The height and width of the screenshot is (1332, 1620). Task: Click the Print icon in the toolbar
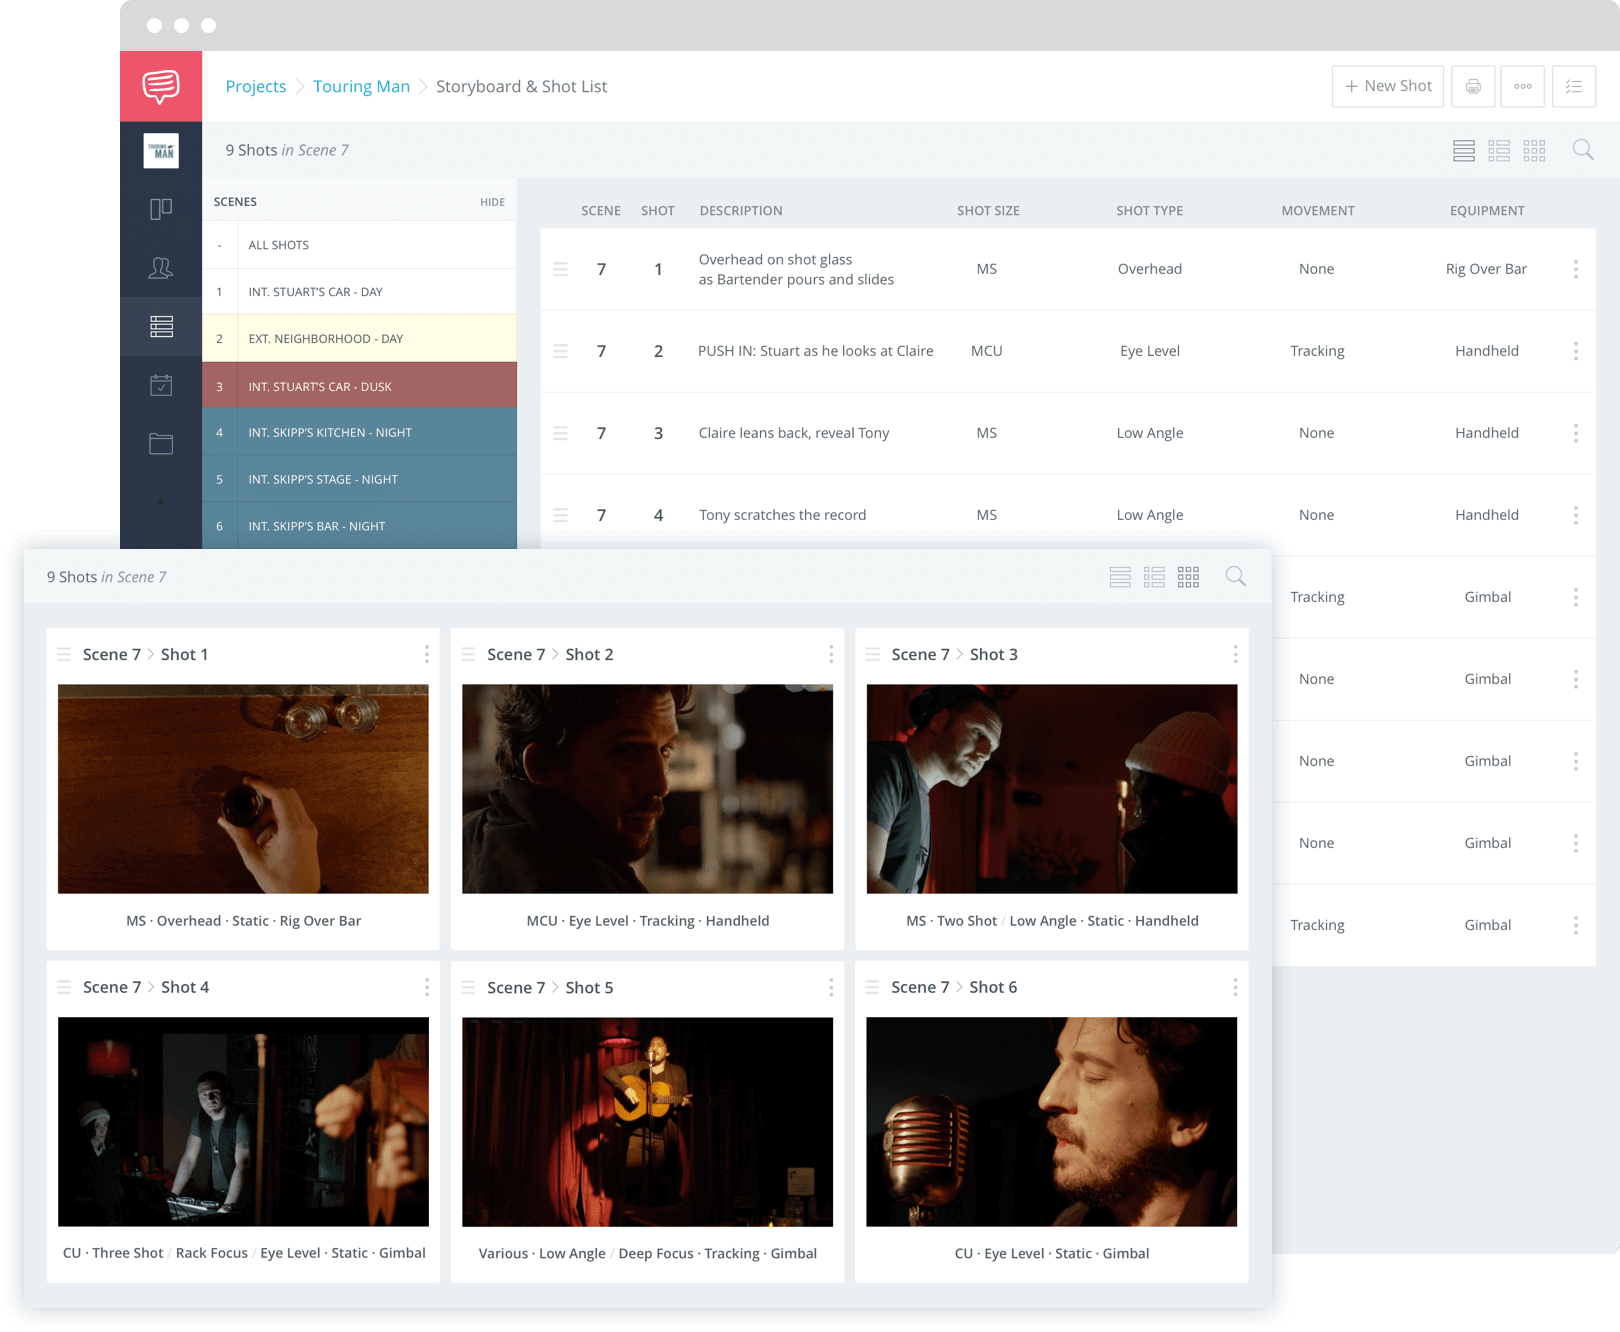coord(1472,86)
